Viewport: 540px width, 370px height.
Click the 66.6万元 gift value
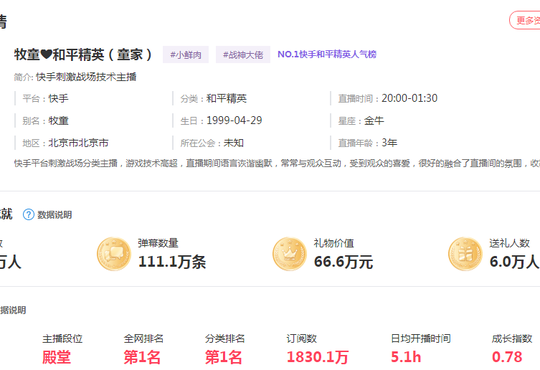(343, 262)
